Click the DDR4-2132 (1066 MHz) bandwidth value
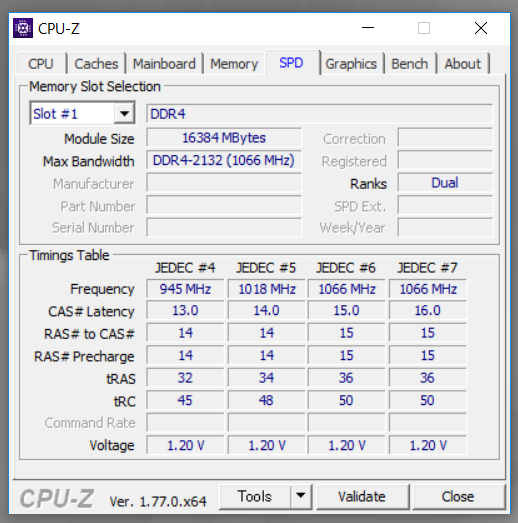The width and height of the screenshot is (518, 523). [x=224, y=160]
